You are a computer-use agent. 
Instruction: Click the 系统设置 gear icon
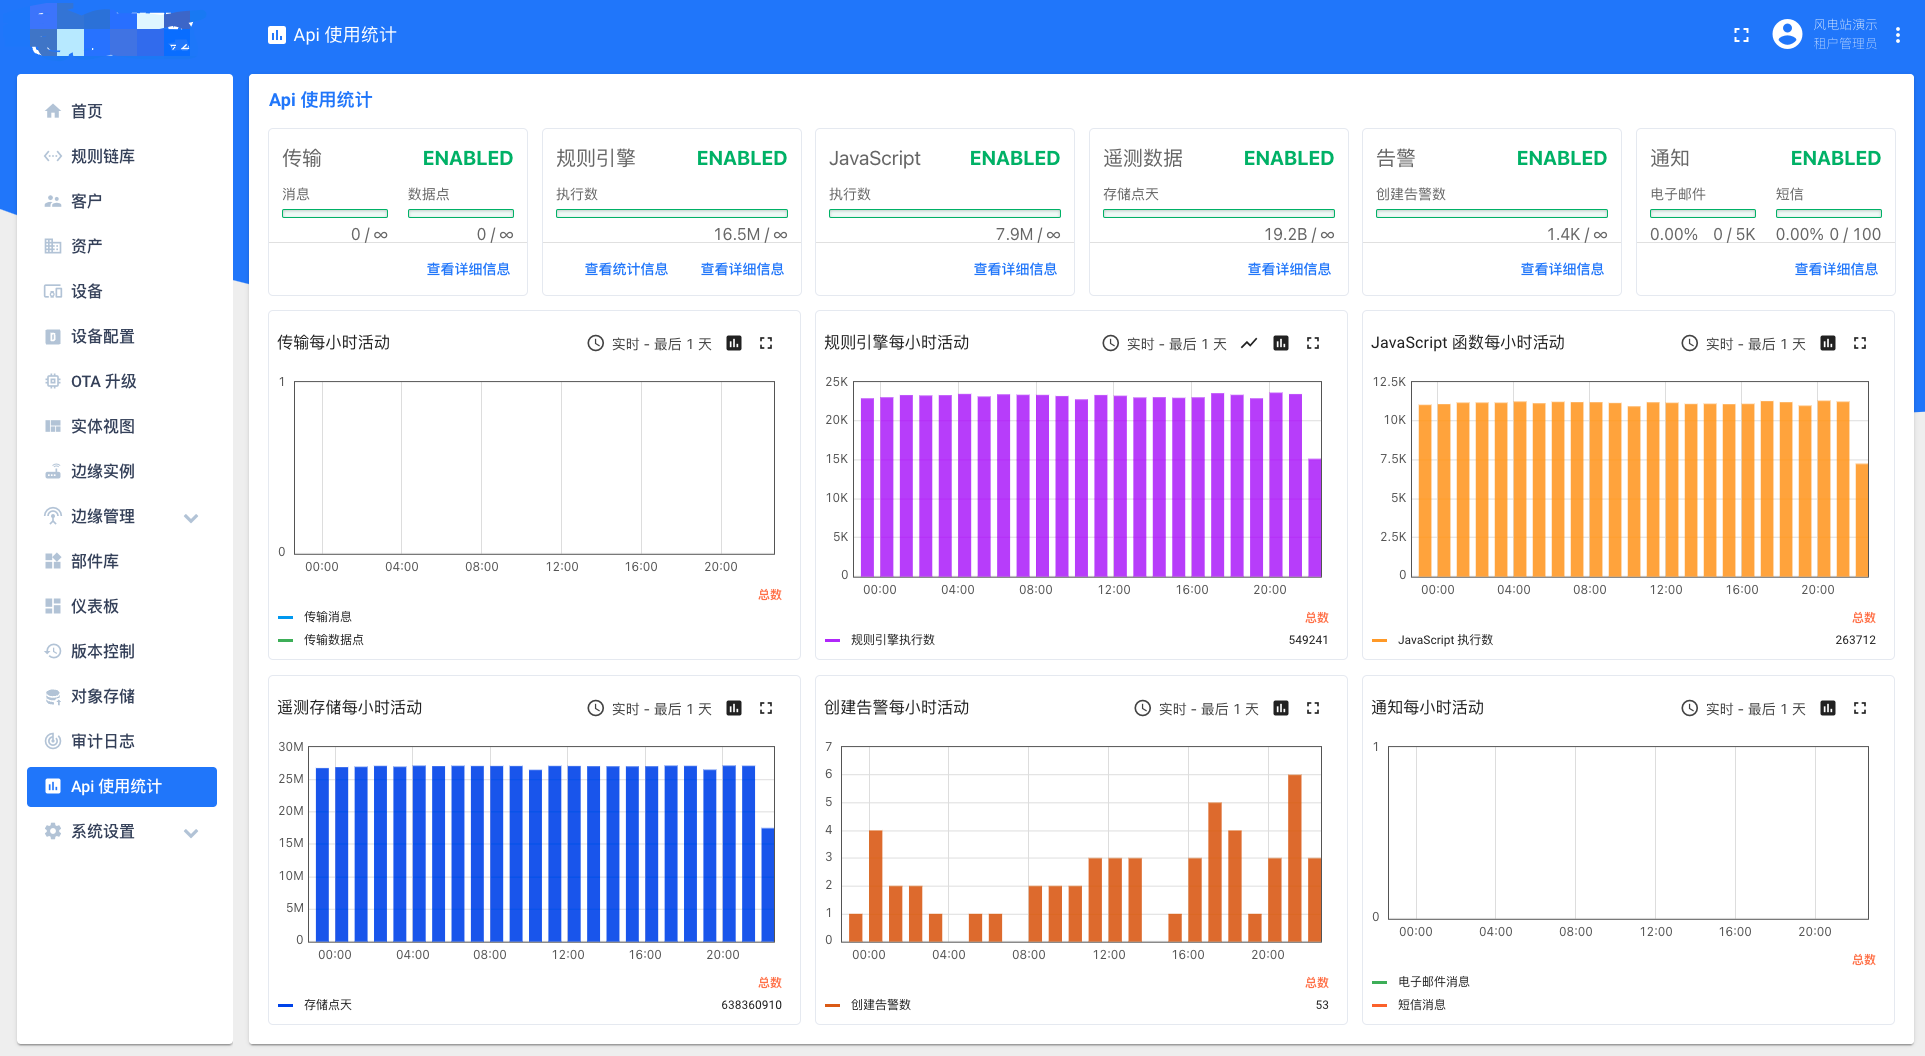coord(53,831)
